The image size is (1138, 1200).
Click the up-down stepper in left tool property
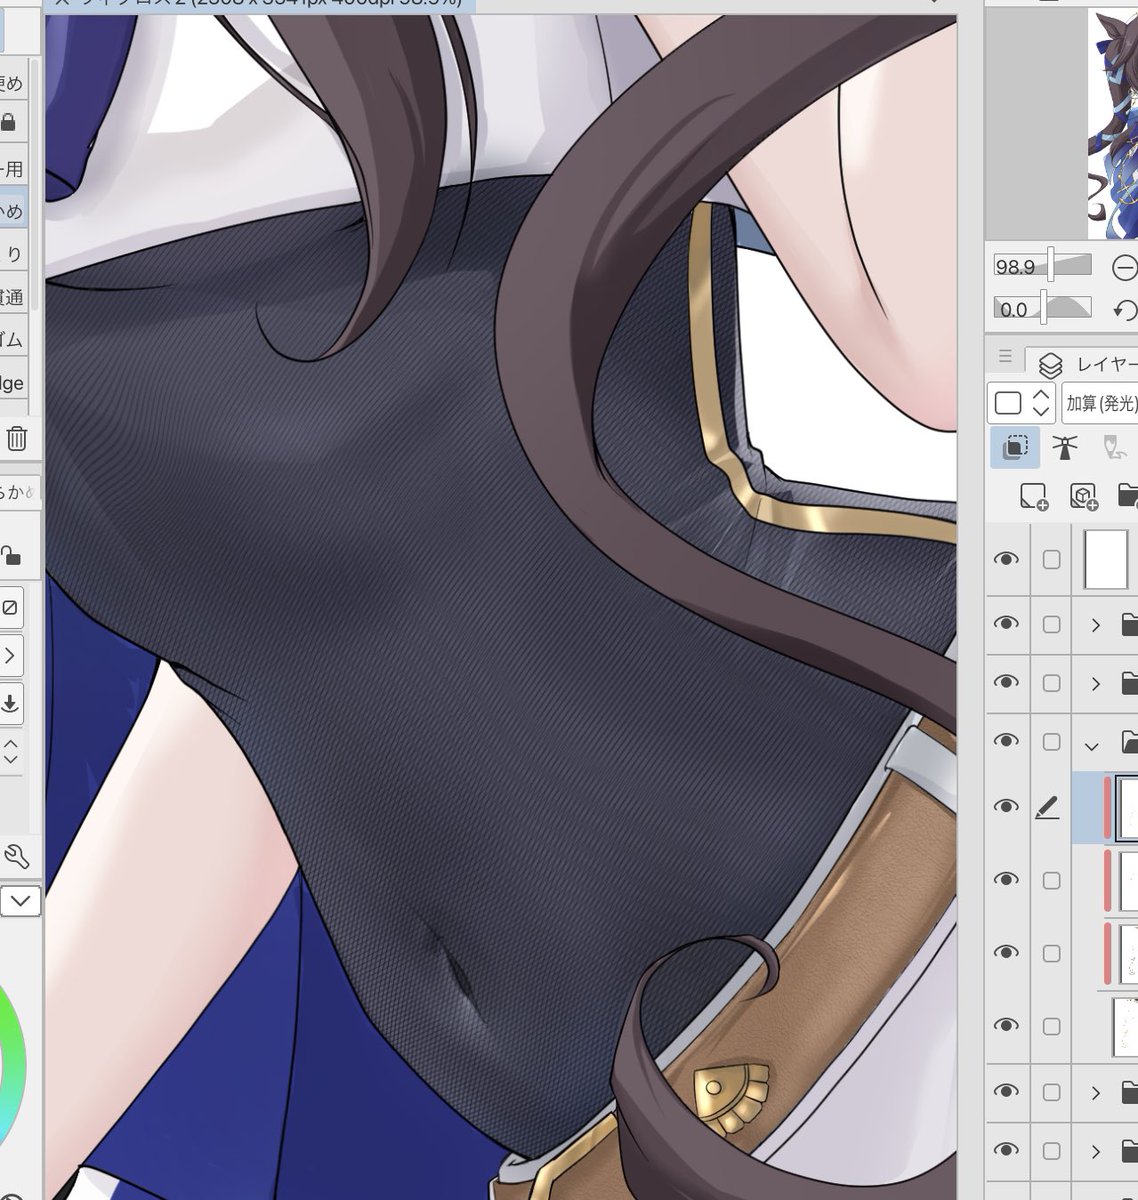10,753
